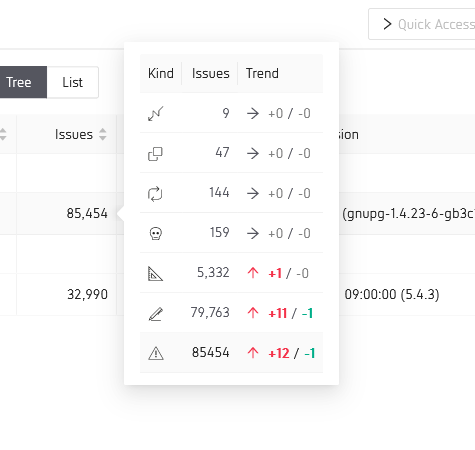Click the cycles icon in the 144-issues row
This screenshot has width=475, height=450.
[x=155, y=194]
